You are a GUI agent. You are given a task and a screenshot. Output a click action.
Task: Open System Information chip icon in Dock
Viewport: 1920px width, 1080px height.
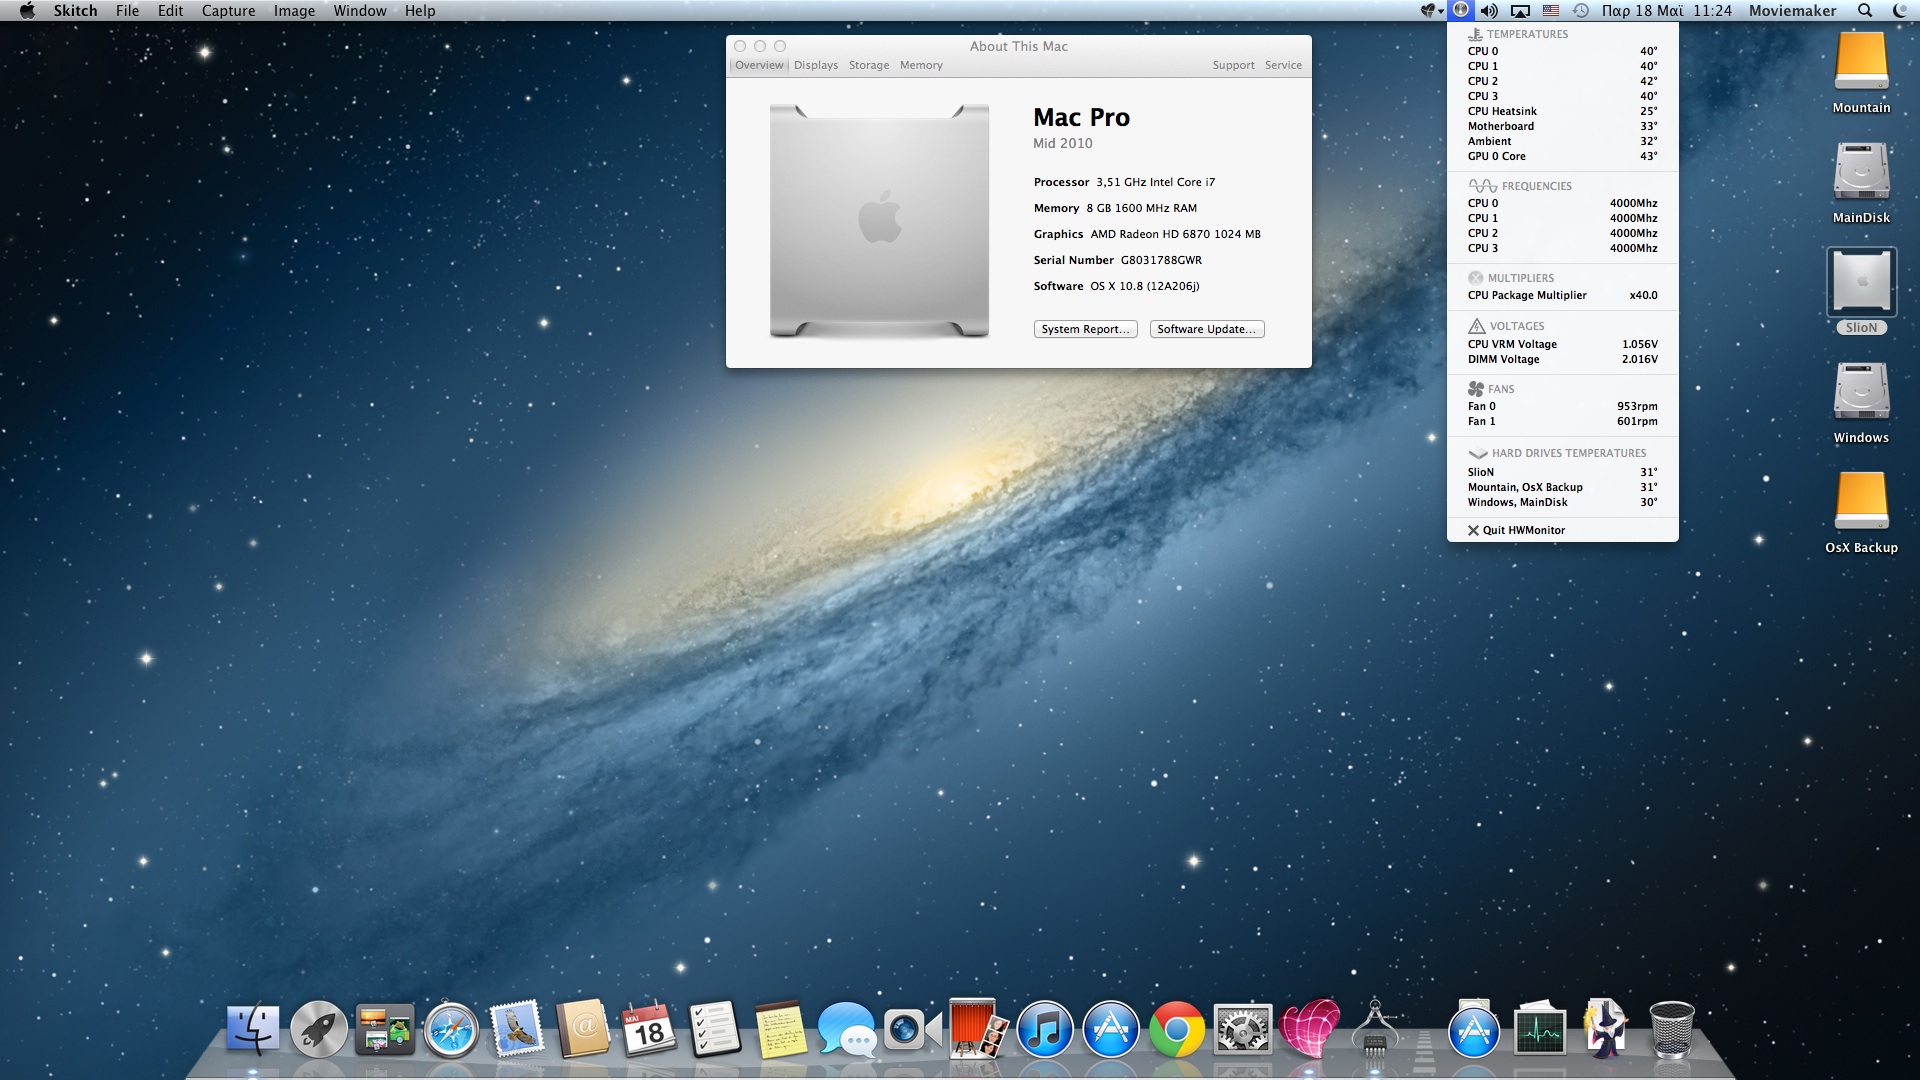click(x=1375, y=1029)
